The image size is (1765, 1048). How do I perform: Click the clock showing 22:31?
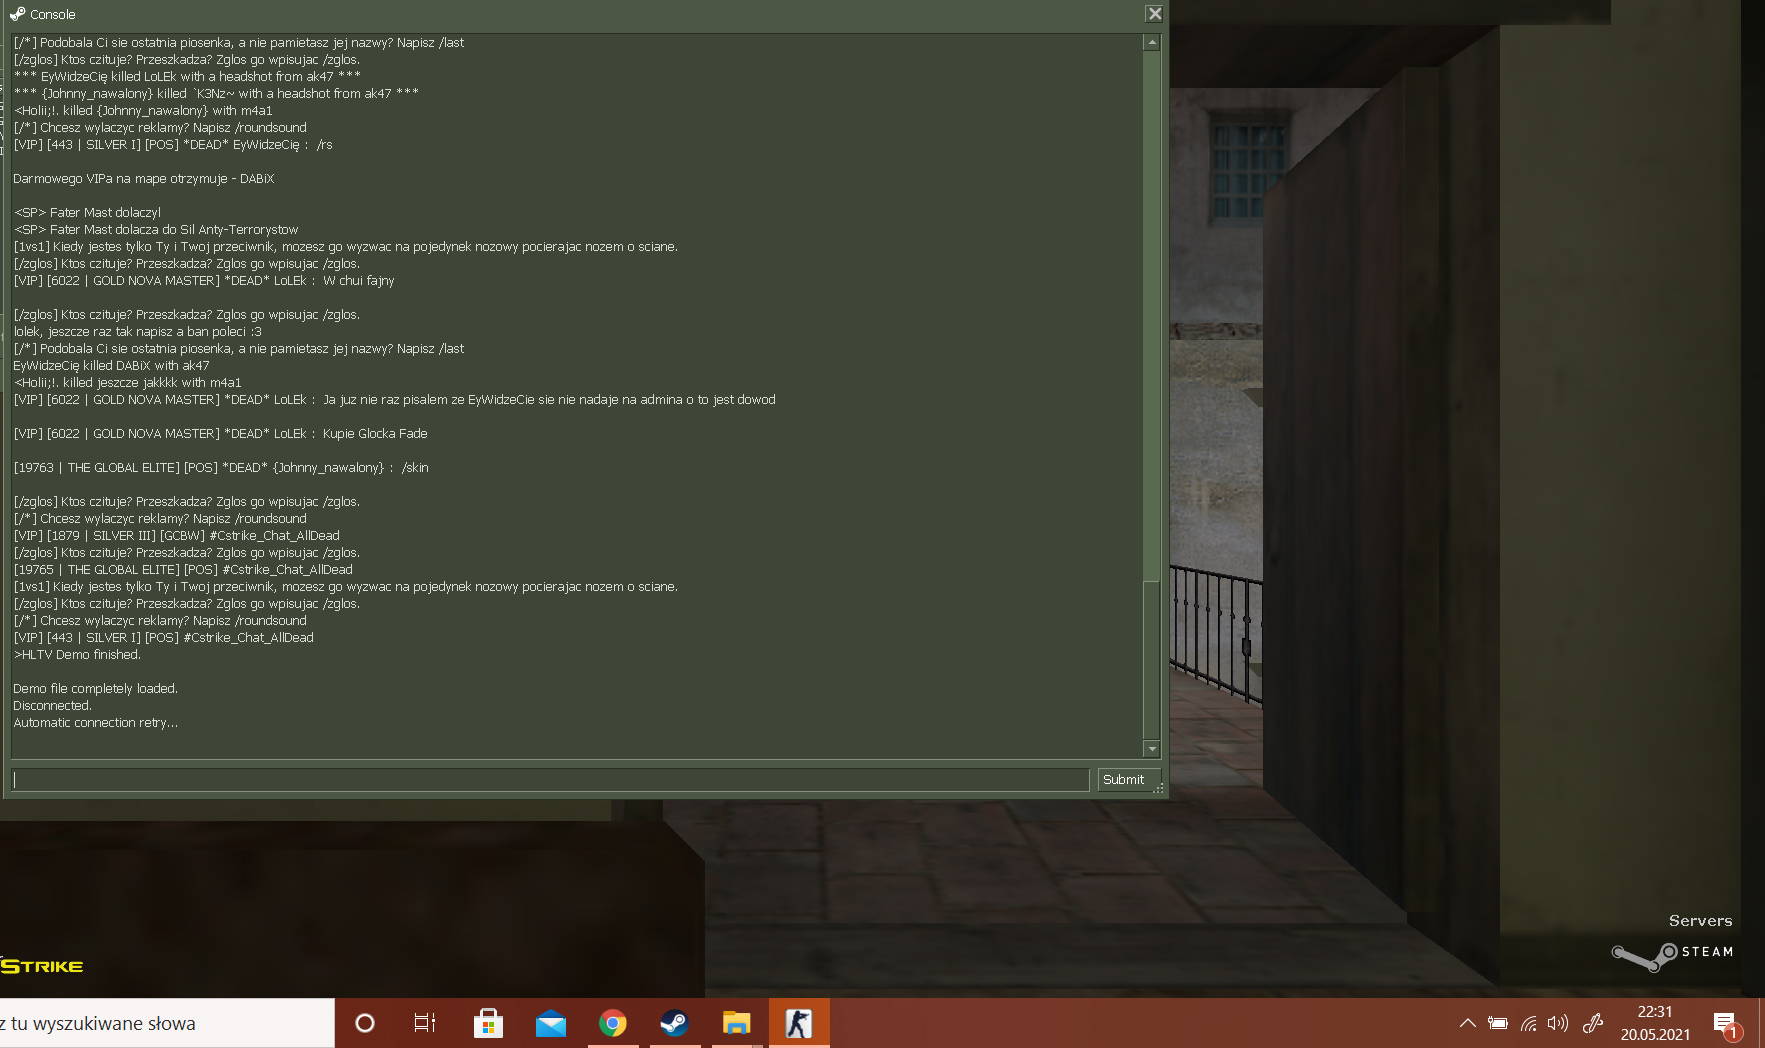point(1655,1023)
